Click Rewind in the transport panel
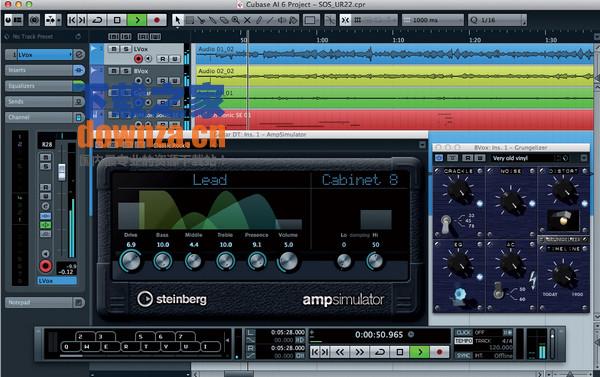Viewport: 600px width, 377px height. [x=340, y=352]
